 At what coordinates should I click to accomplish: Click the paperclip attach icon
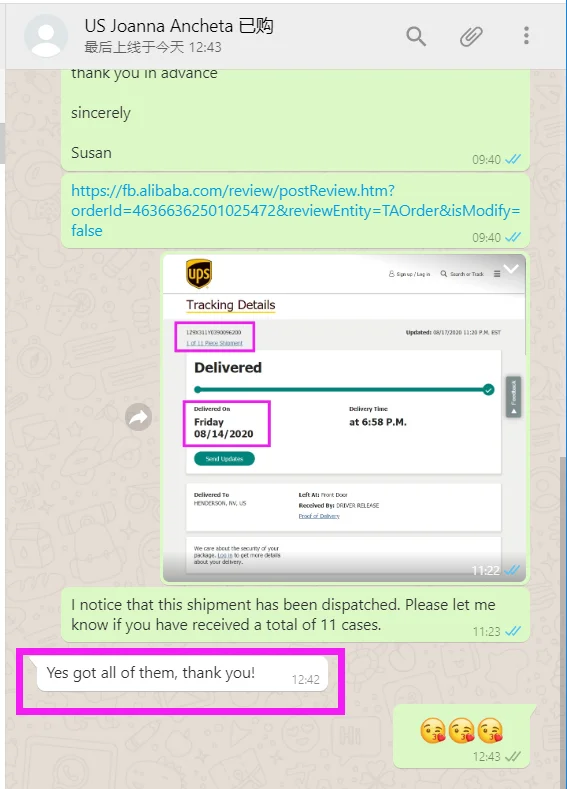click(471, 36)
